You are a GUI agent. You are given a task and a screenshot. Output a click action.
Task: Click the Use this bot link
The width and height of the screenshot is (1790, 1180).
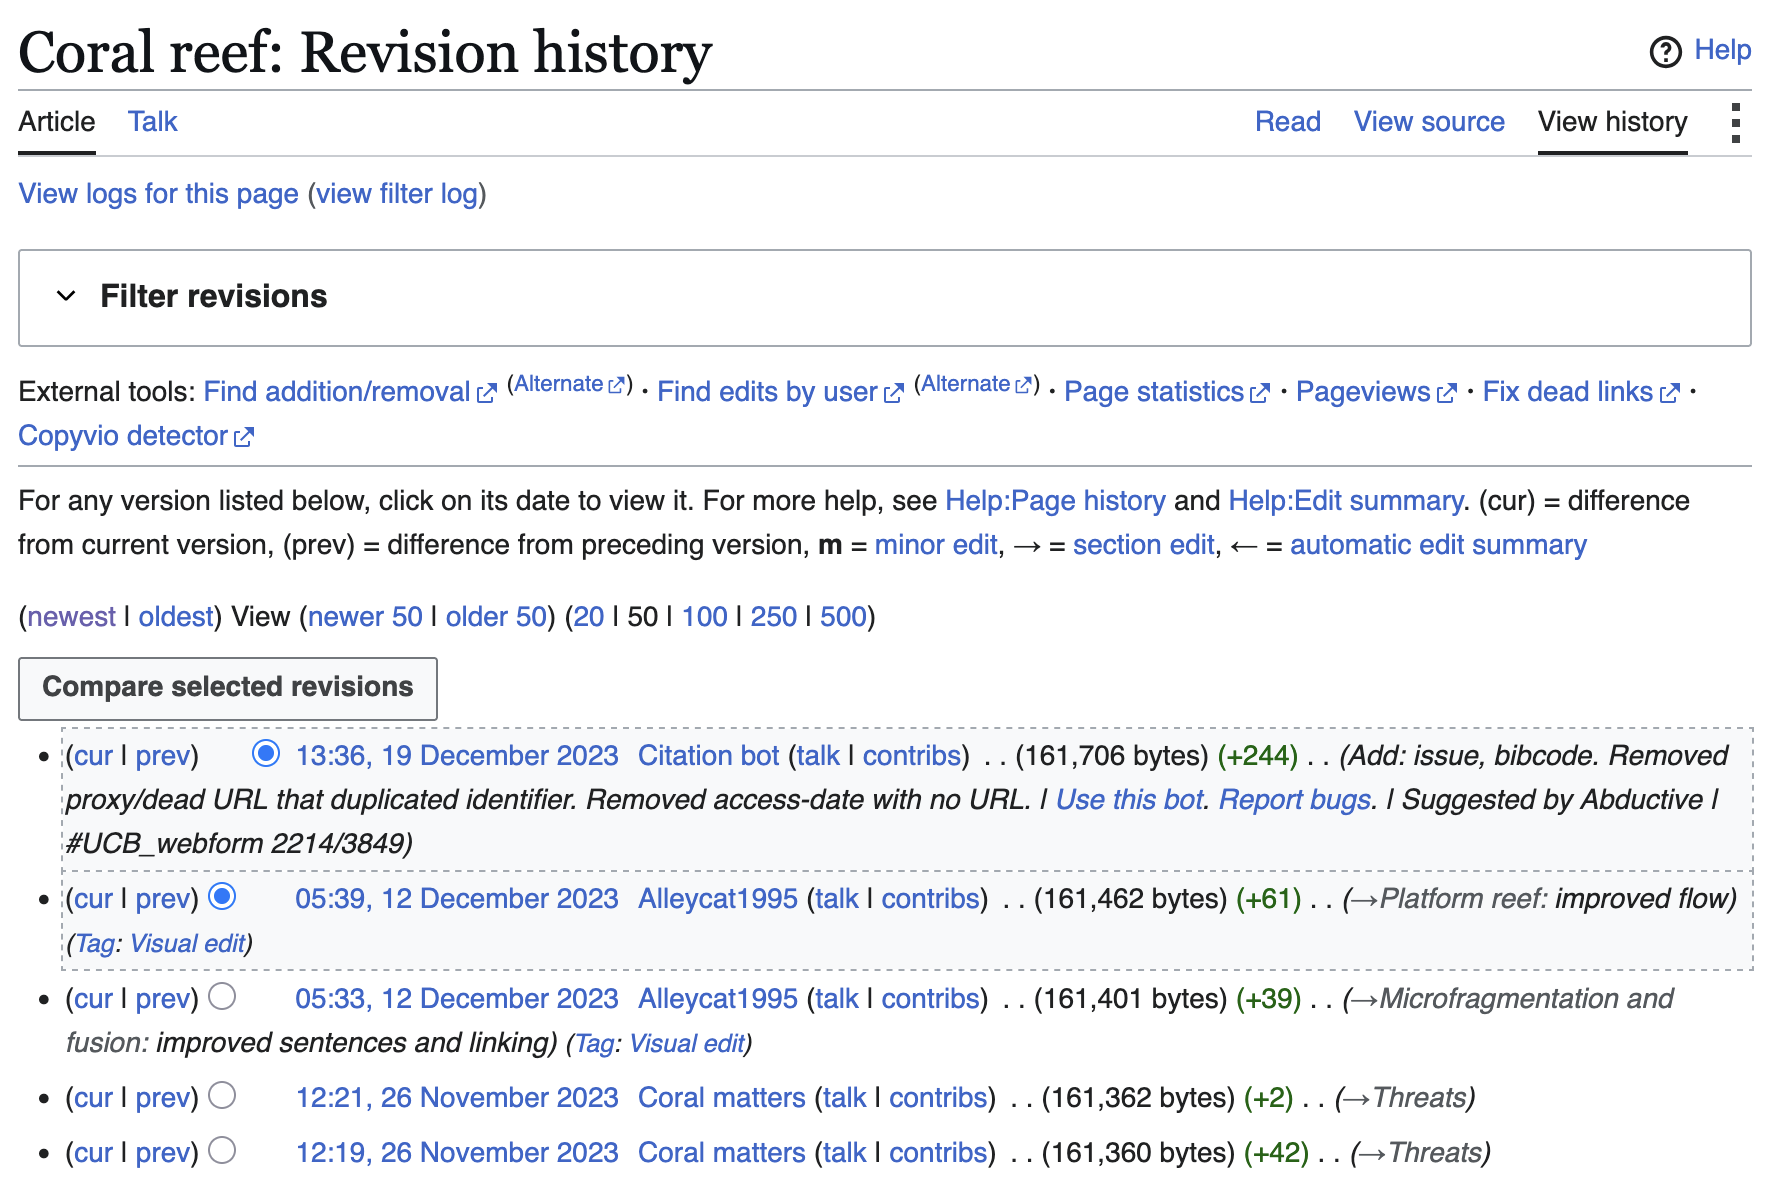point(1130,800)
